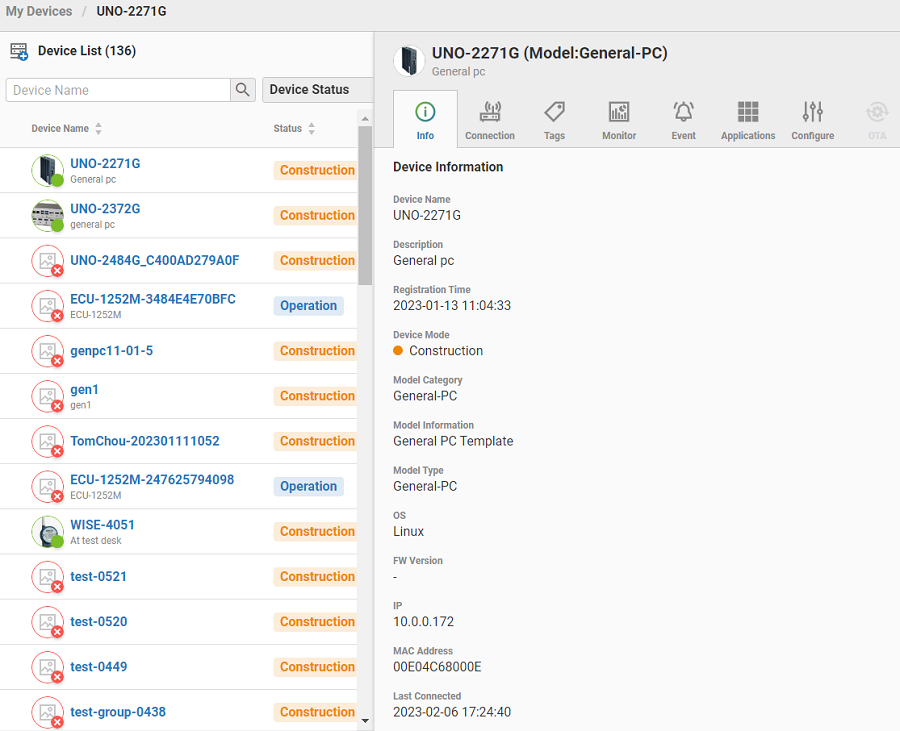This screenshot has width=900, height=731.
Task: Click the device list scrollbar down arrow
Action: point(365,720)
